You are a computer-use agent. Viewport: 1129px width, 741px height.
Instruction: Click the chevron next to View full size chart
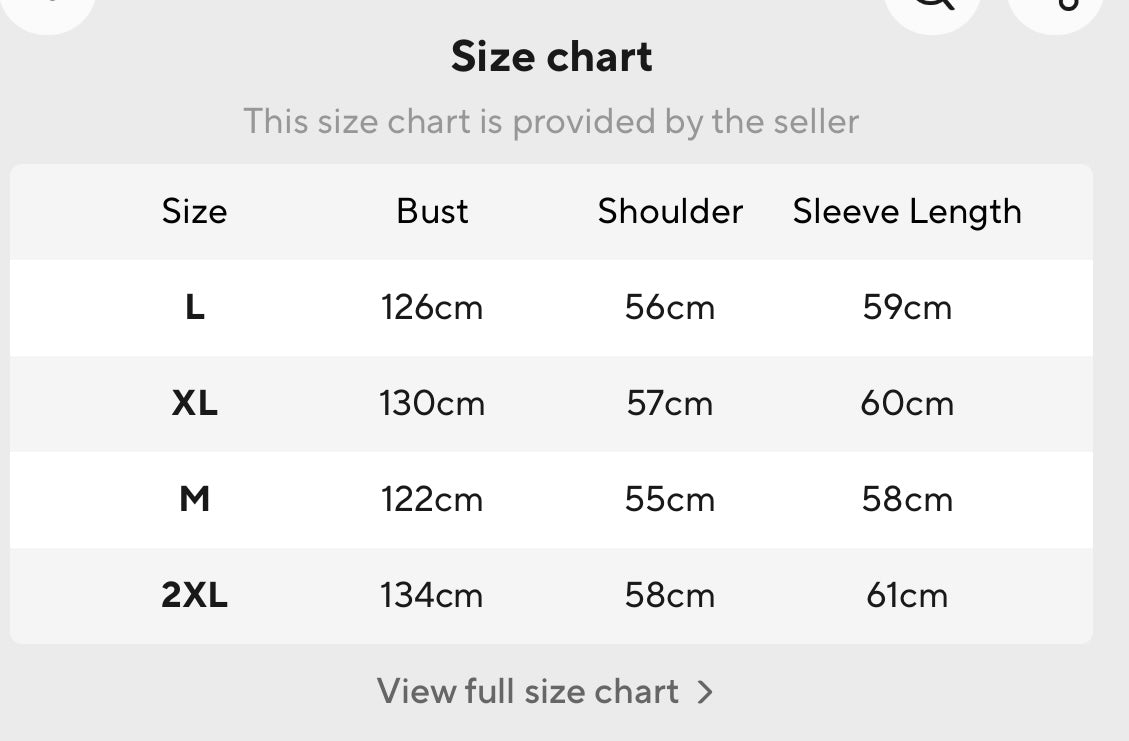[x=705, y=692]
